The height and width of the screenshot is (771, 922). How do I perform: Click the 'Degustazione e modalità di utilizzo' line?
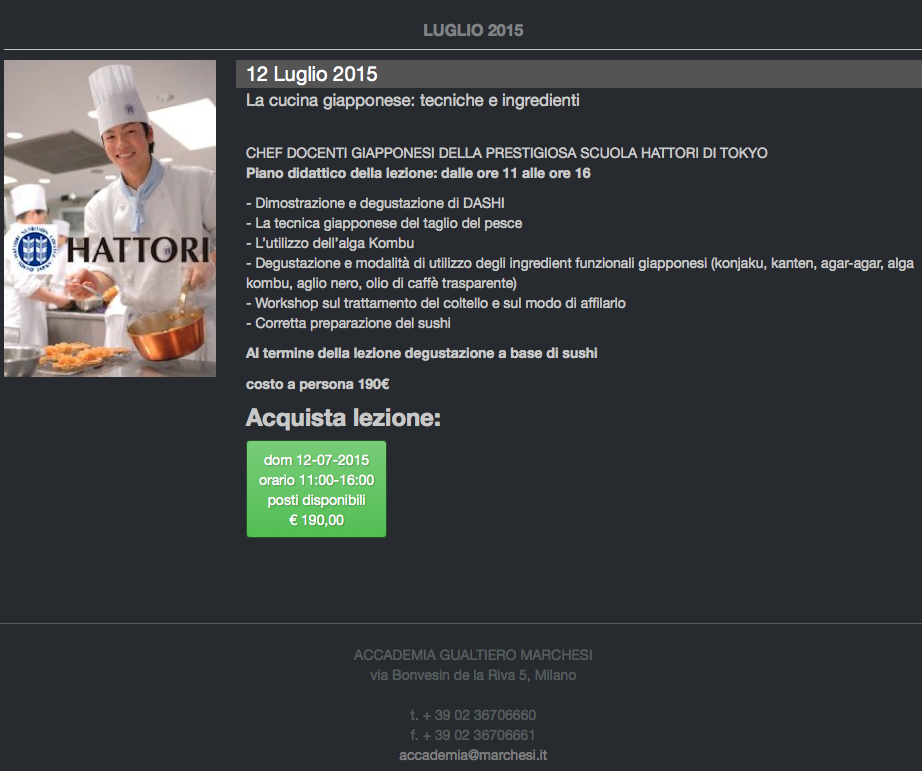pyautogui.click(x=580, y=273)
